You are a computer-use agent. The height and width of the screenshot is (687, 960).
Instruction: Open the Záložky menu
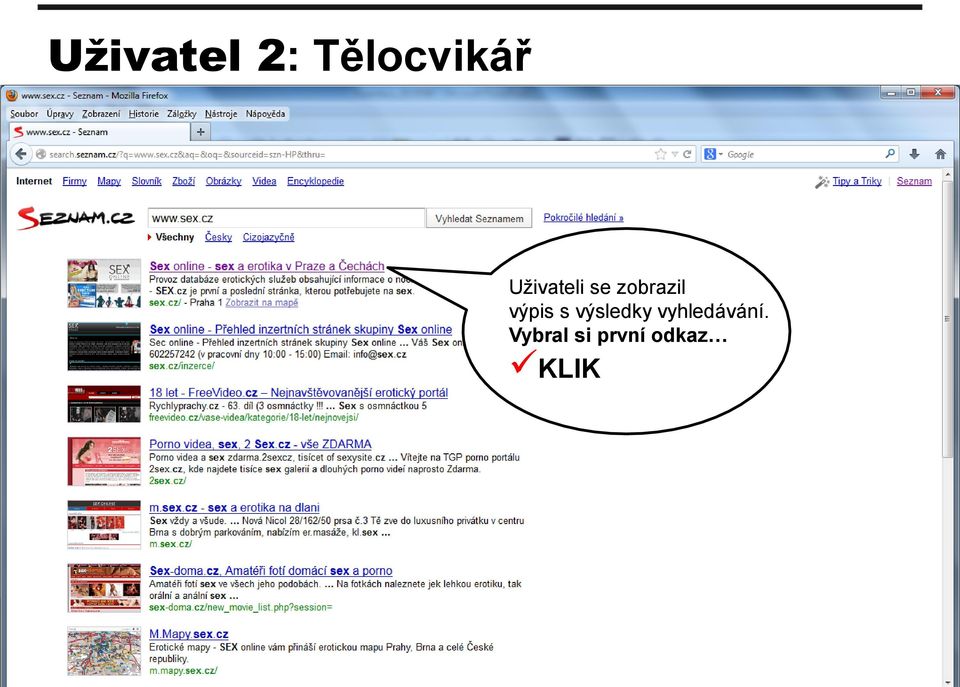coord(182,114)
